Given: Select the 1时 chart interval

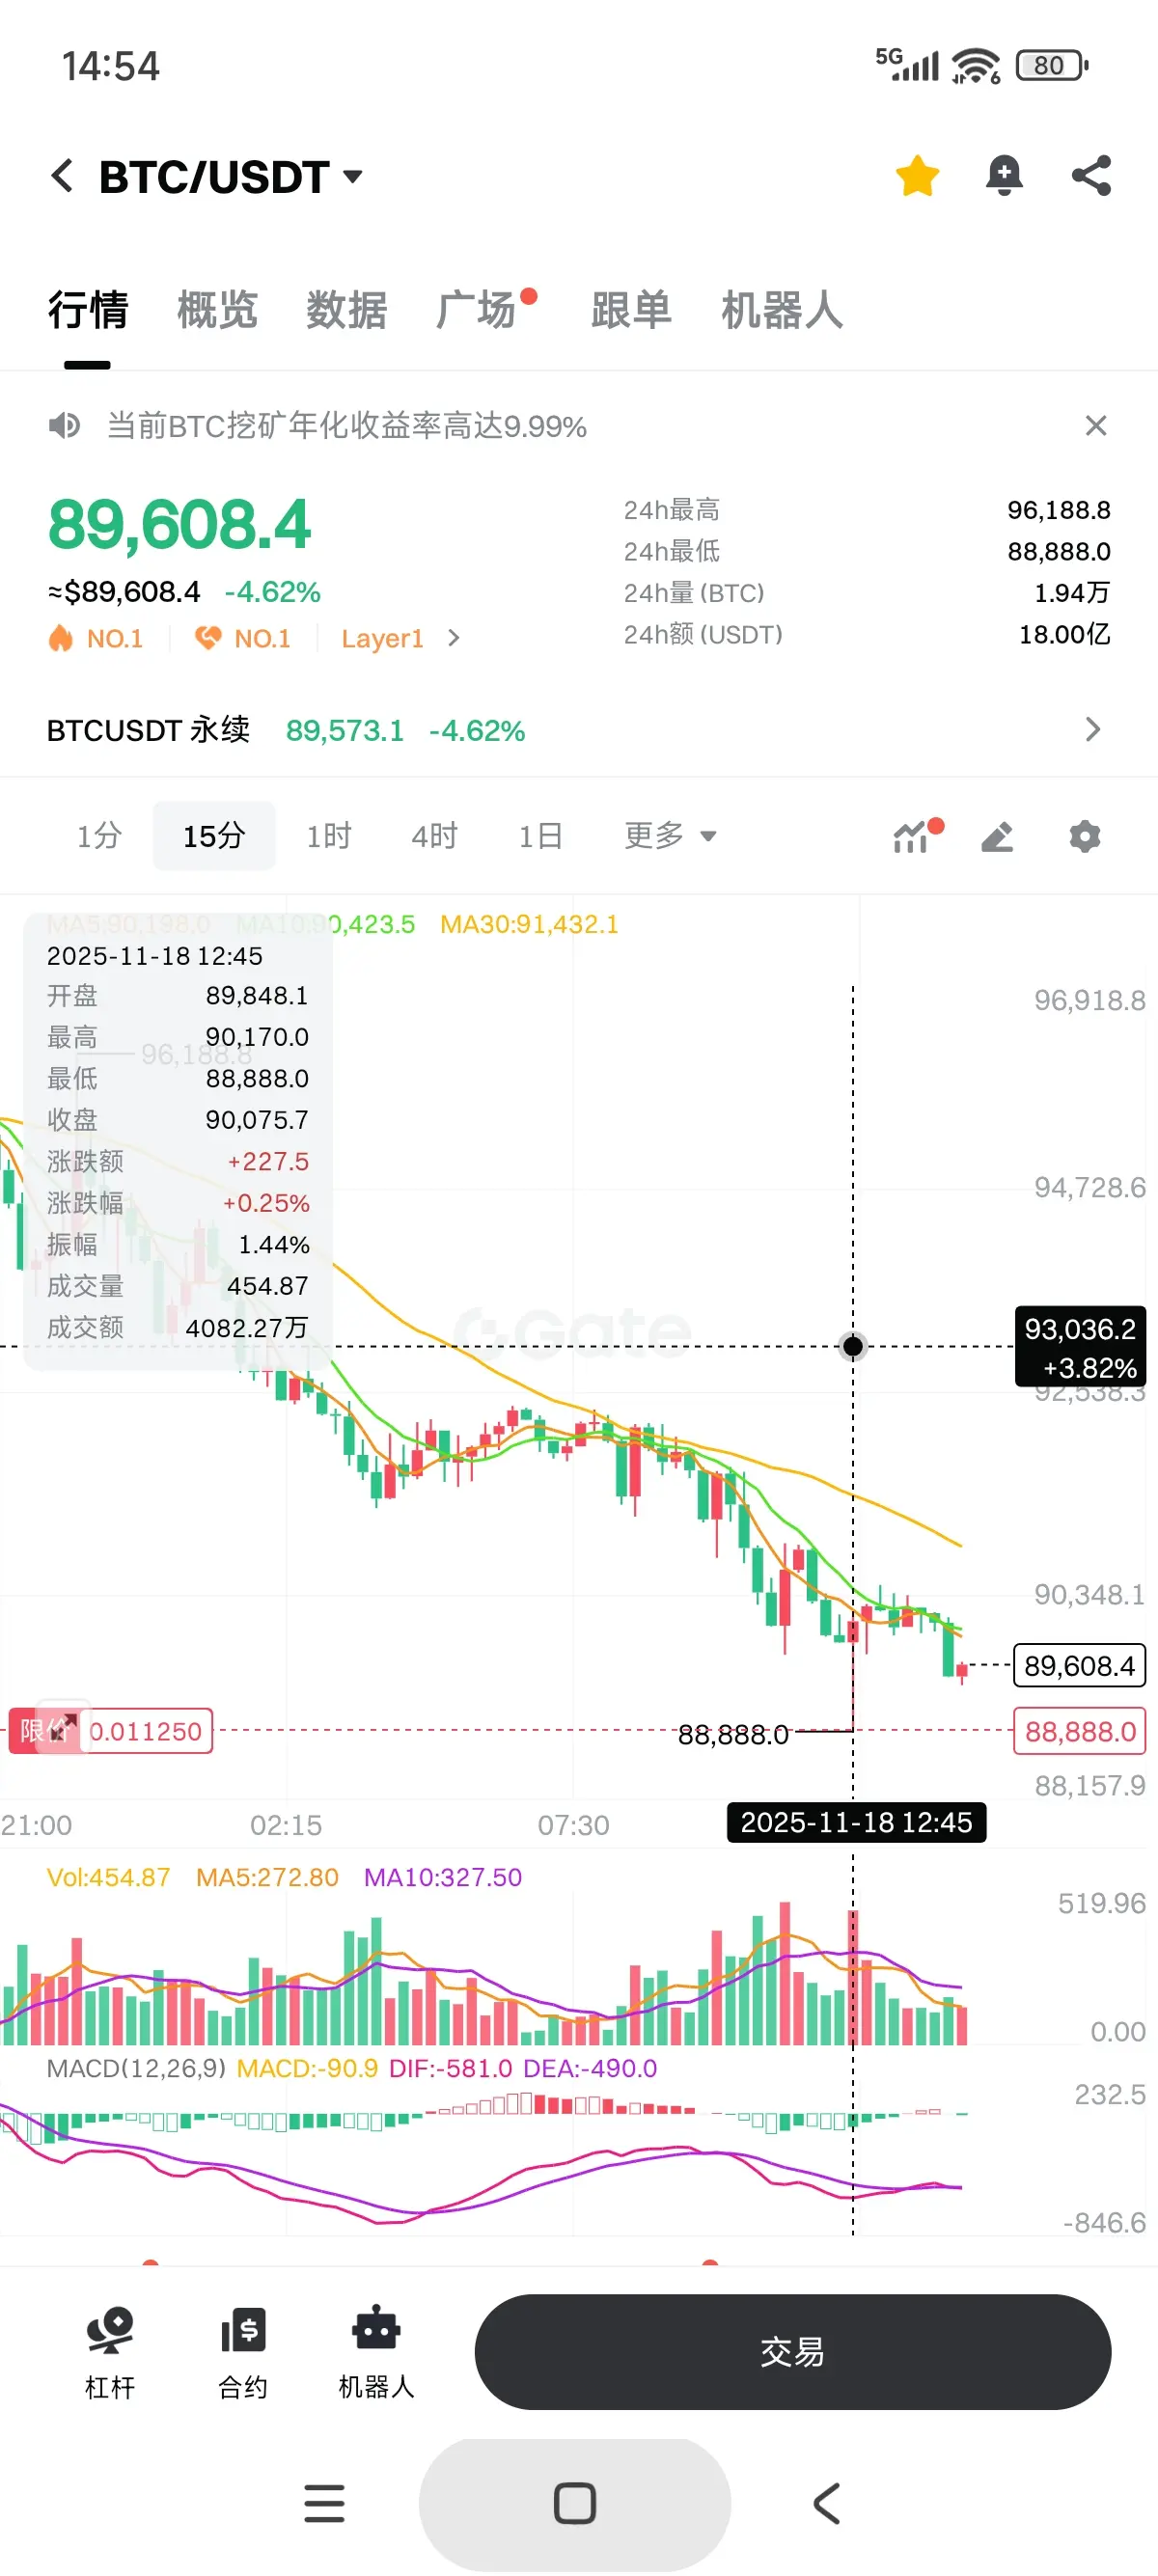Looking at the screenshot, I should (x=328, y=836).
